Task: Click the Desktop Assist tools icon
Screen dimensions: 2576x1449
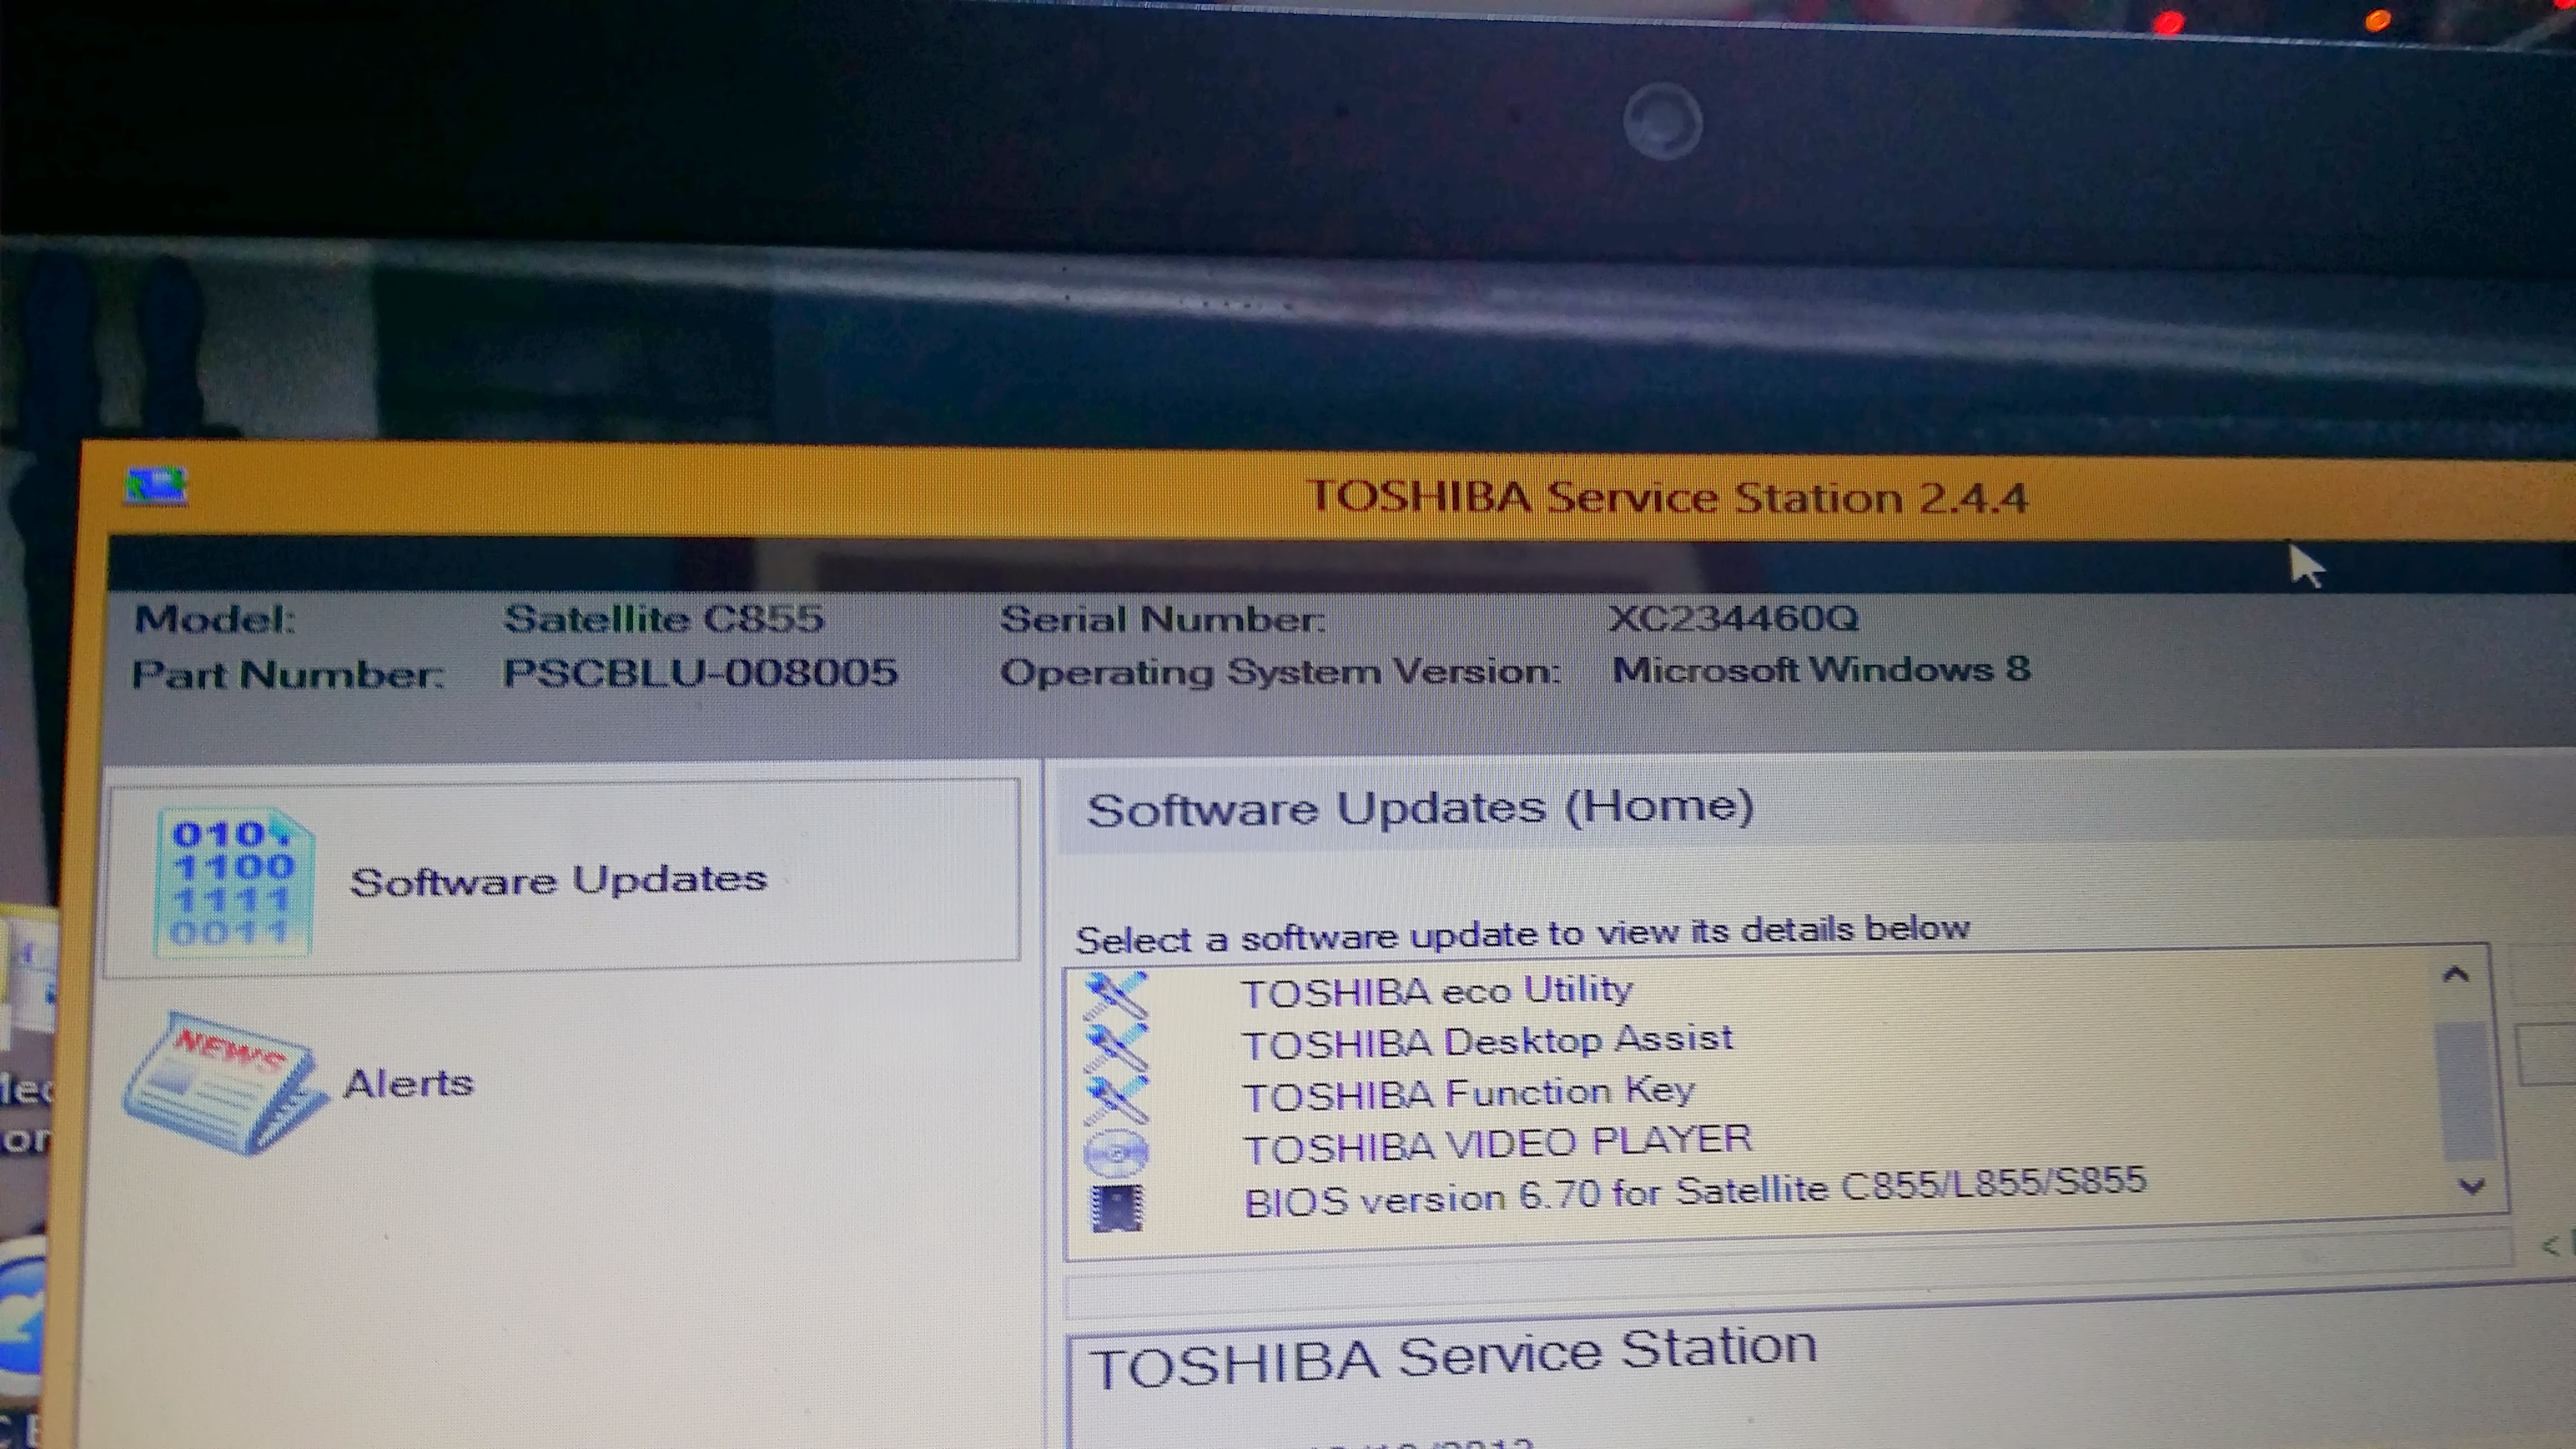Action: pyautogui.click(x=1116, y=1047)
